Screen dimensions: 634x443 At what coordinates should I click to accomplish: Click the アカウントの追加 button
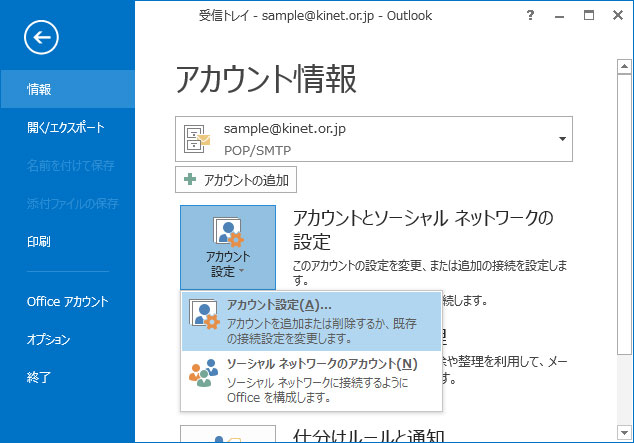click(x=236, y=180)
